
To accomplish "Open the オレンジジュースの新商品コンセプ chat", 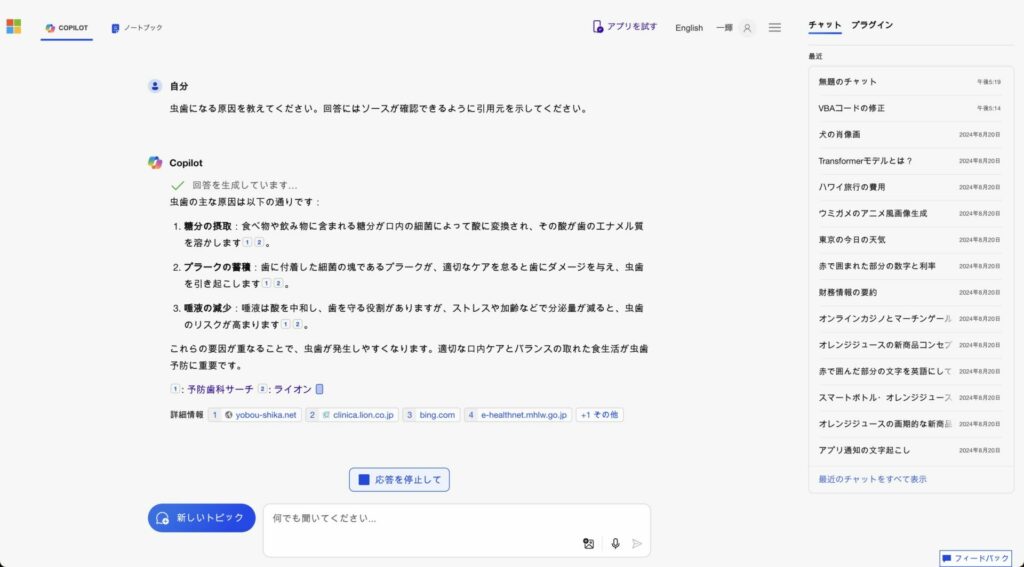I will [x=910, y=345].
